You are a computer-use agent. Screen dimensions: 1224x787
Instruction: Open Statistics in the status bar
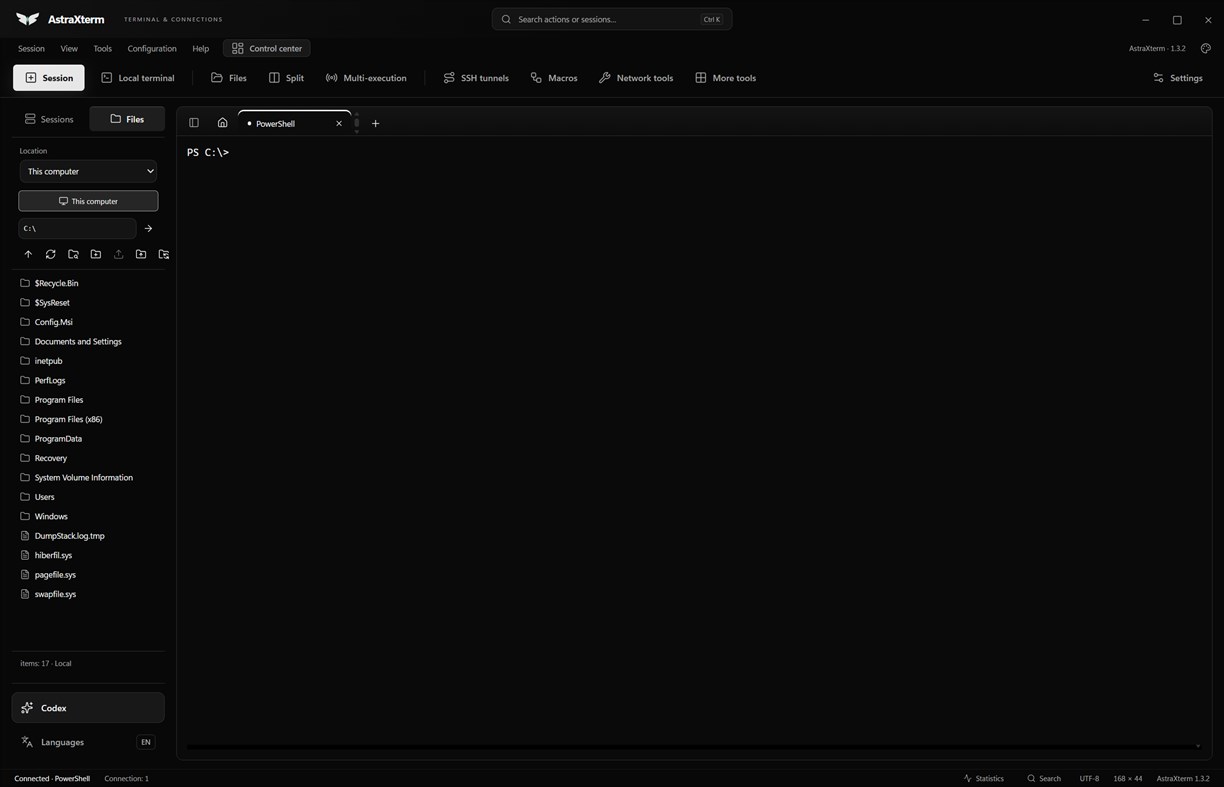pyautogui.click(x=983, y=778)
